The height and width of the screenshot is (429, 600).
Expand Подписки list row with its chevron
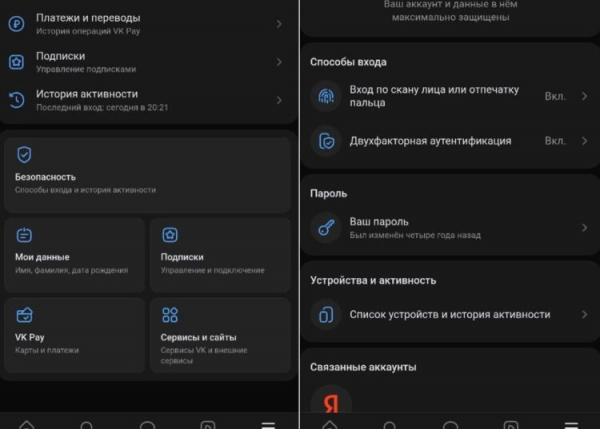[279, 62]
